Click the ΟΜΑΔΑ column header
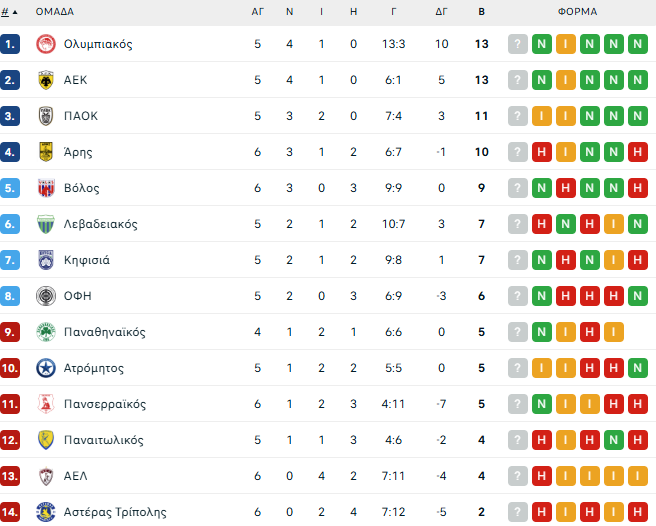 coord(54,12)
